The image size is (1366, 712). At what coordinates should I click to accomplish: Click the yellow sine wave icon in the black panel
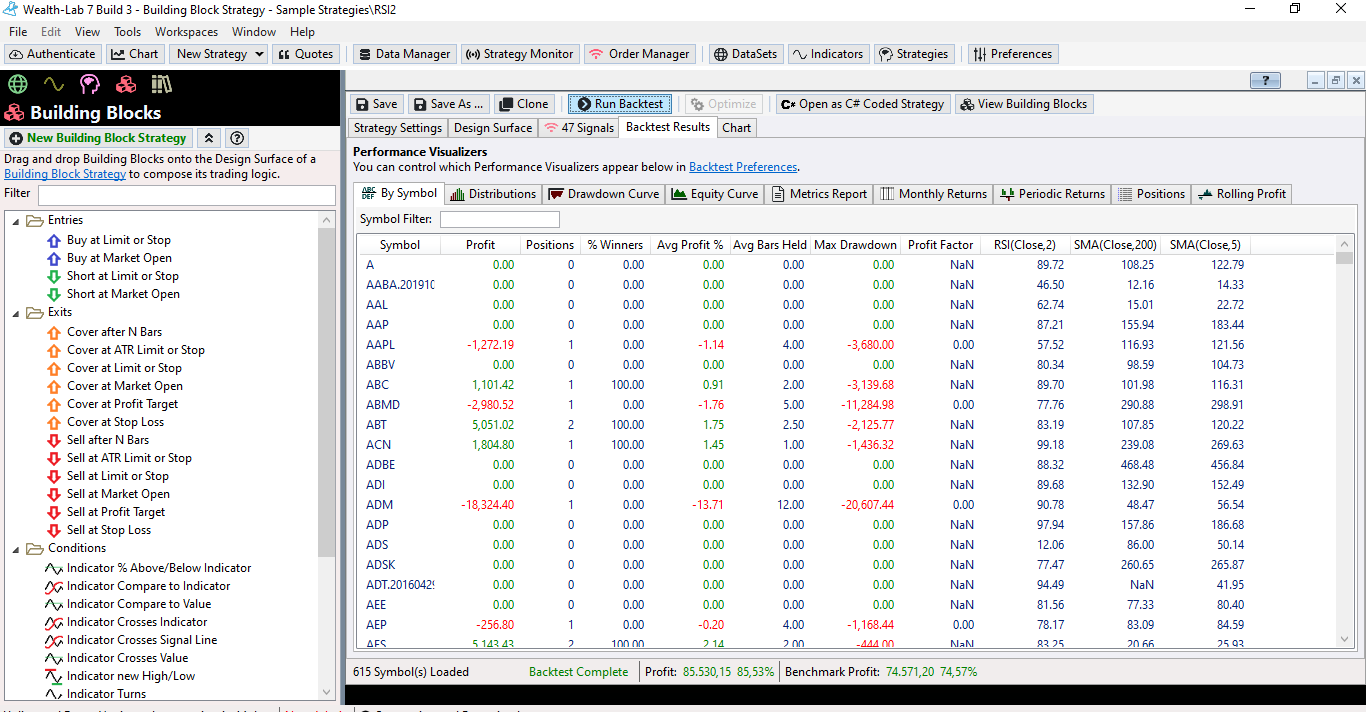pos(54,84)
